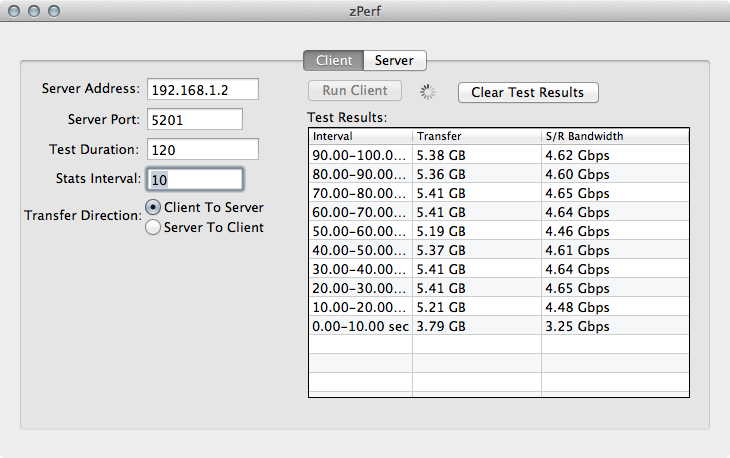Select the 0.00-10.00 sec result row
This screenshot has width=730, height=458.
click(x=360, y=326)
